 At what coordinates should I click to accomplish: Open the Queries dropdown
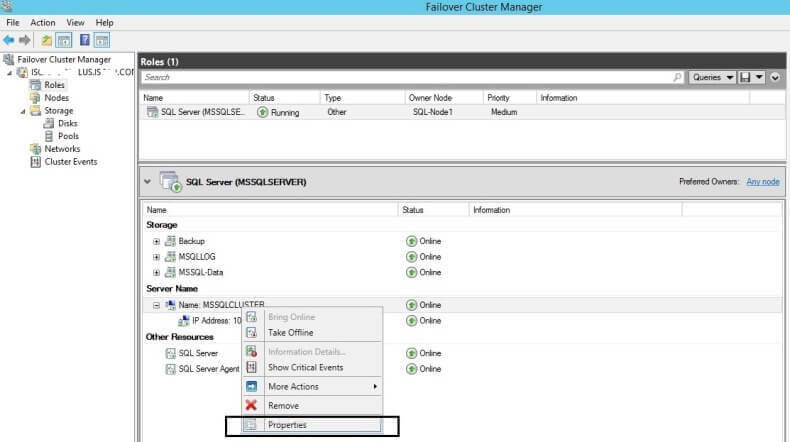tap(714, 77)
